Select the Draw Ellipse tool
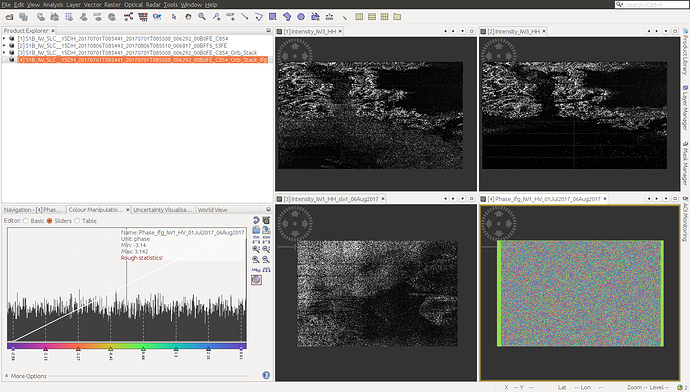Image resolution: width=690 pixels, height=392 pixels. pyautogui.click(x=301, y=17)
